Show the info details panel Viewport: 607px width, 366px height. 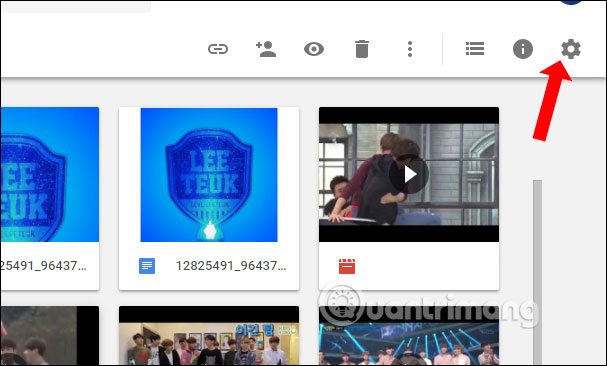tap(523, 49)
